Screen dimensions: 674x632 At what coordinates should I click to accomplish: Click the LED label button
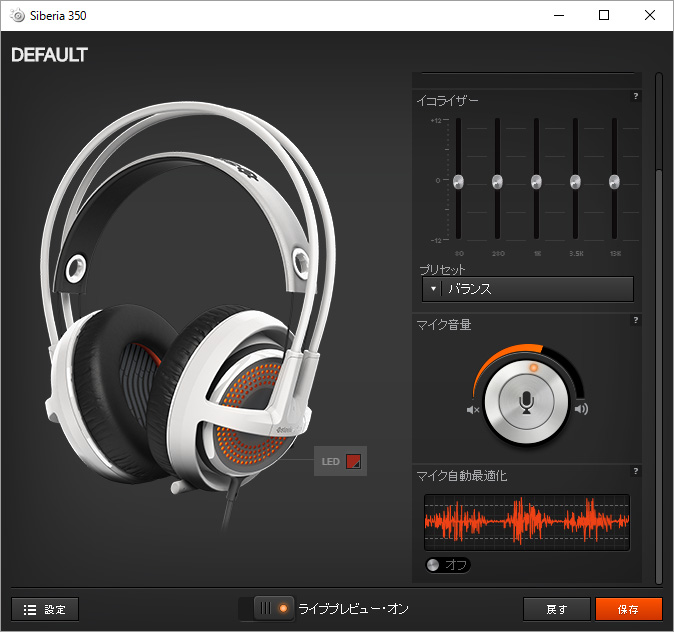click(331, 461)
